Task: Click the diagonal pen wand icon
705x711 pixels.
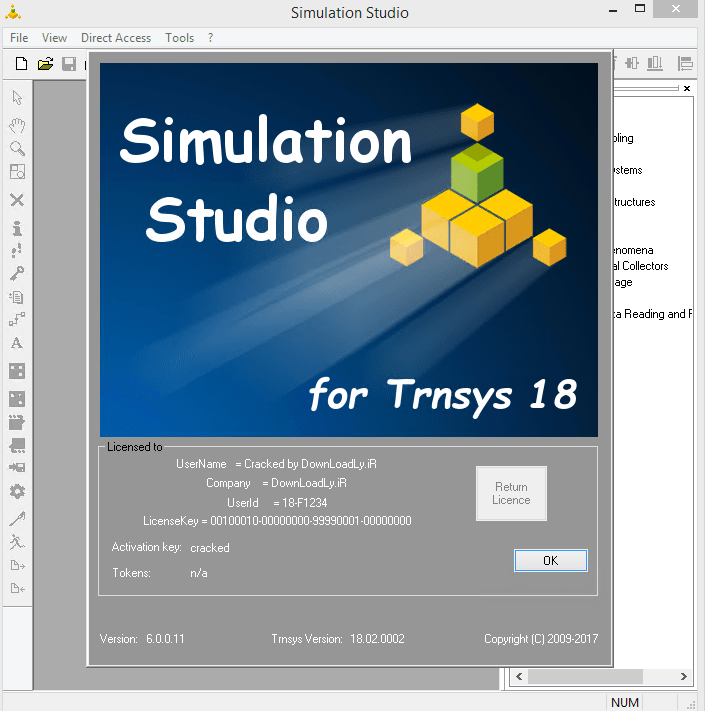Action: (x=17, y=519)
